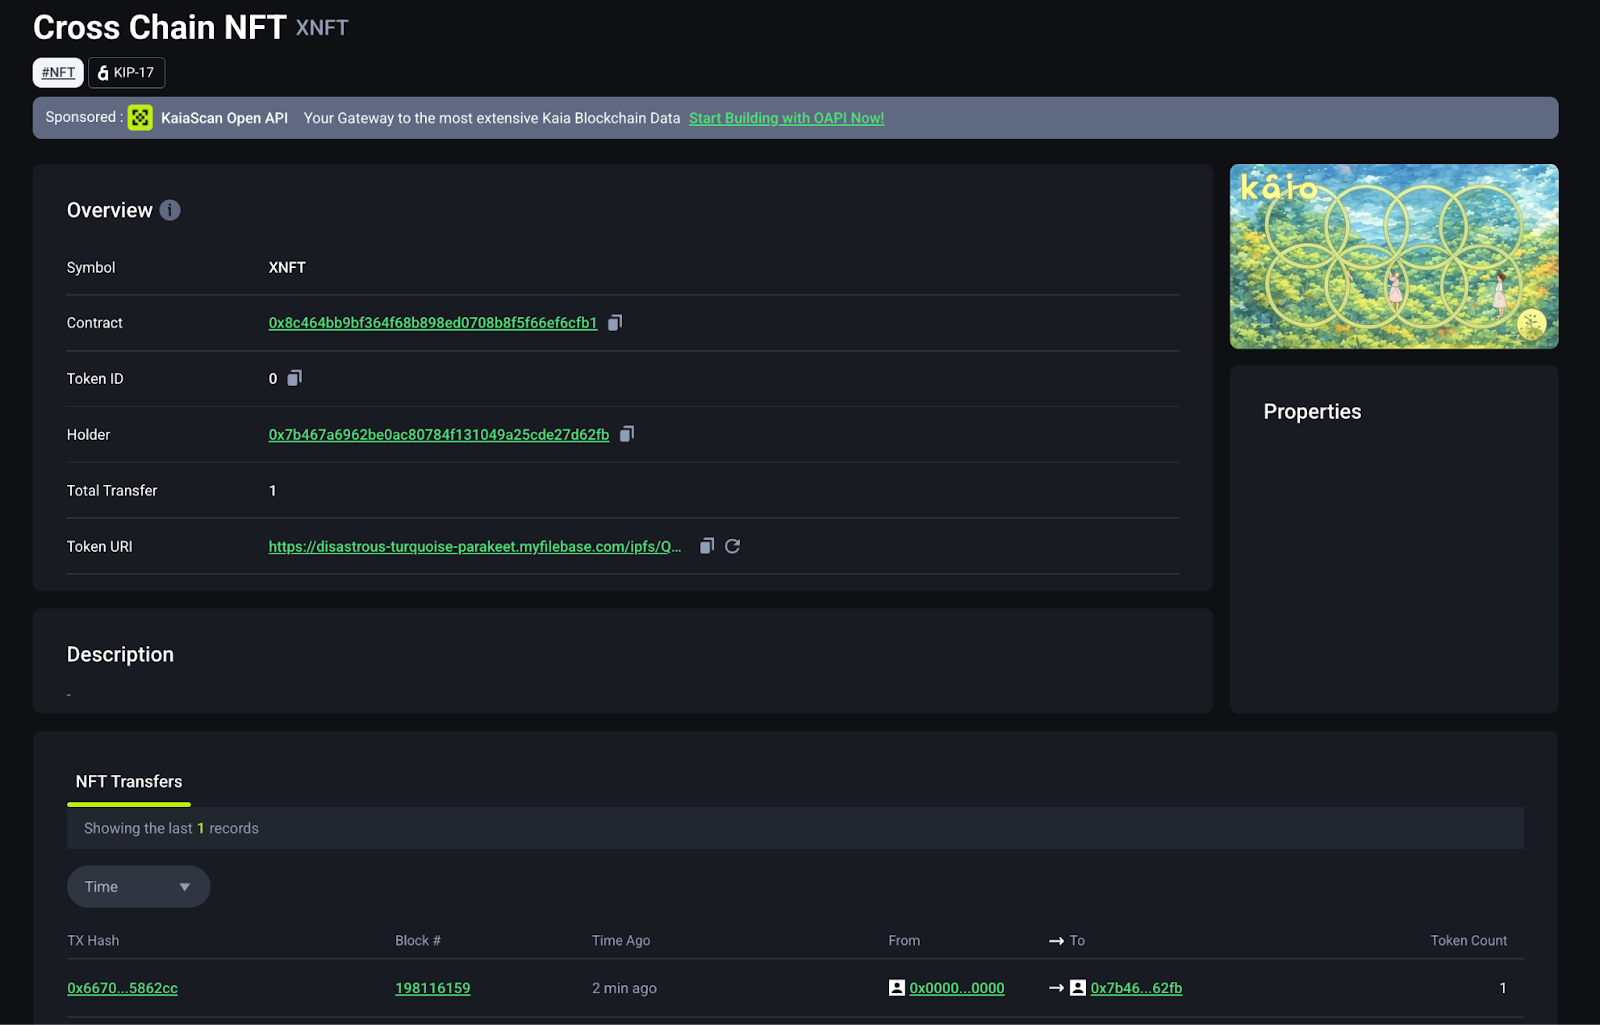Select the NFT Transfers tab
The image size is (1600, 1025).
coord(129,782)
